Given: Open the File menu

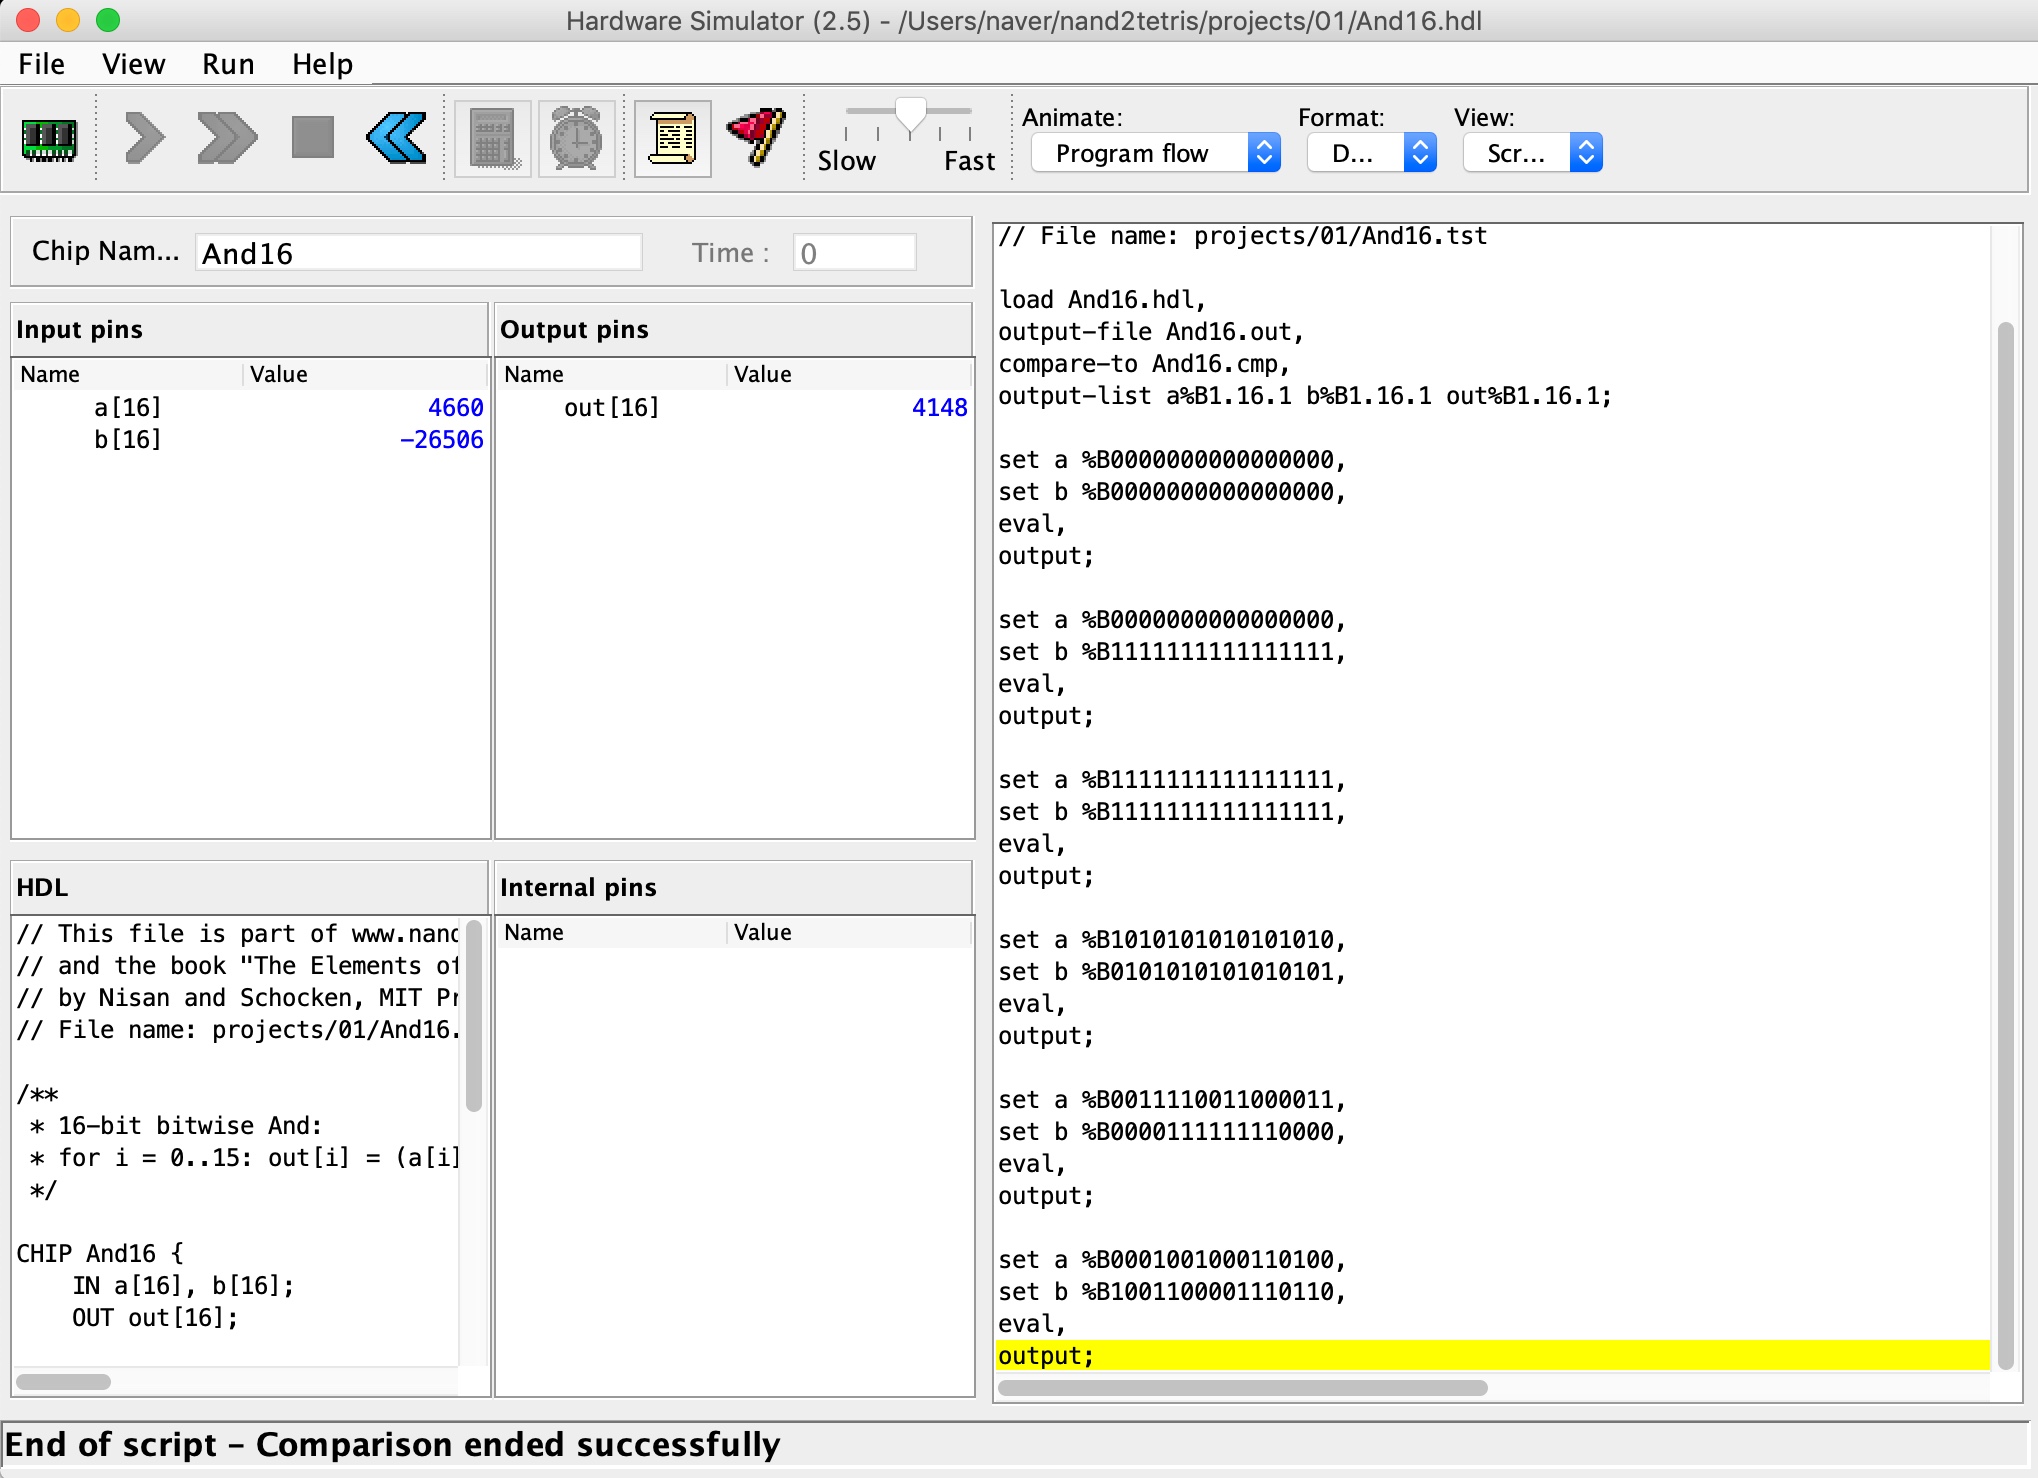Looking at the screenshot, I should coord(41,64).
